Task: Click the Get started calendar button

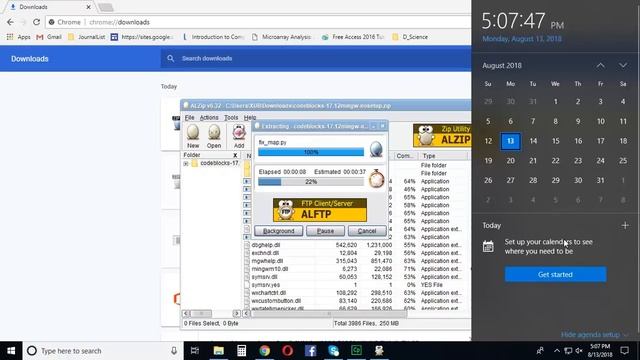Action: [x=555, y=274]
